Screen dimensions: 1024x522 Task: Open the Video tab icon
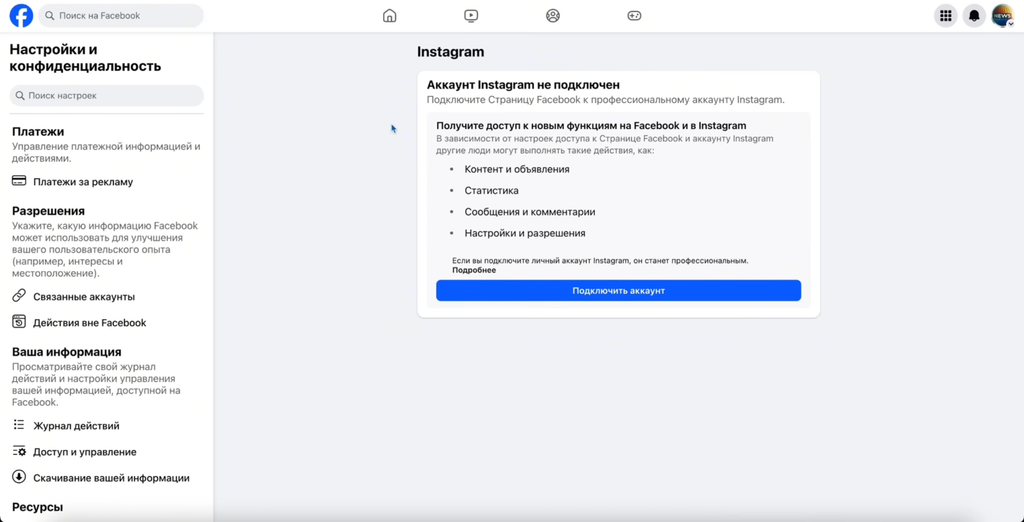(x=471, y=16)
